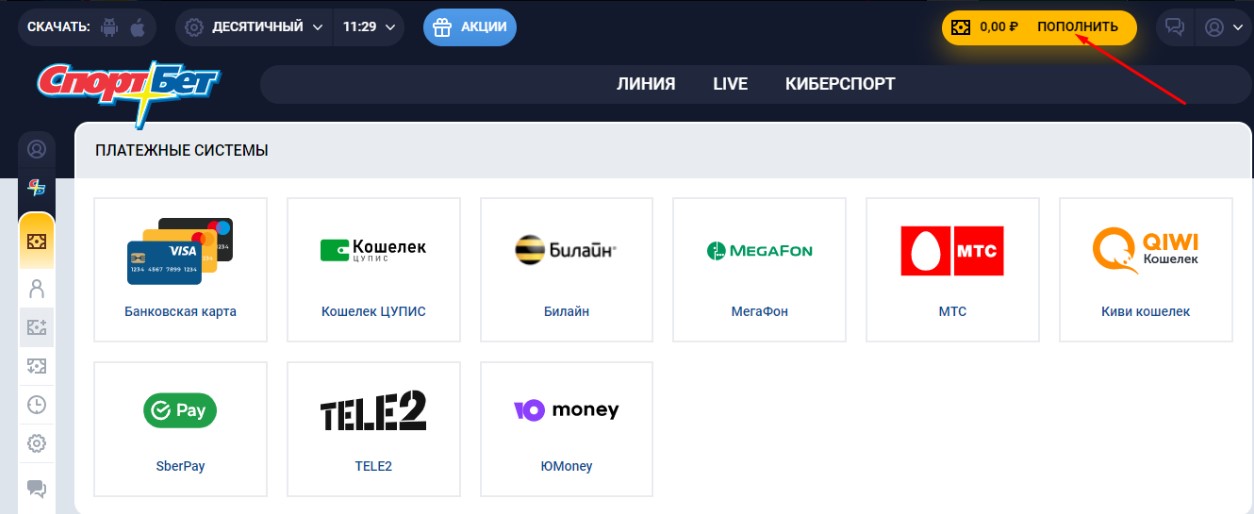
Task: Click the banknote withdrawal arrow sidebar icon
Action: tap(37, 366)
